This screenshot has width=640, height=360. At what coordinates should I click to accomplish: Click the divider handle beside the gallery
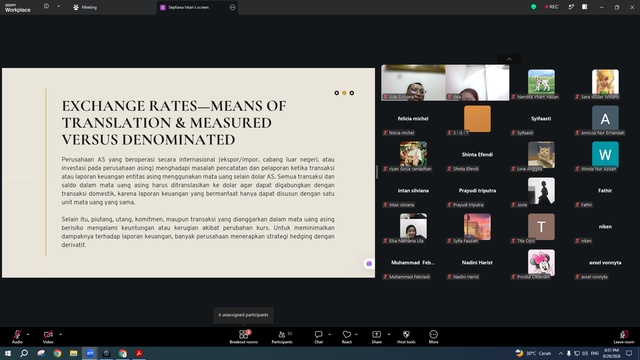click(377, 172)
